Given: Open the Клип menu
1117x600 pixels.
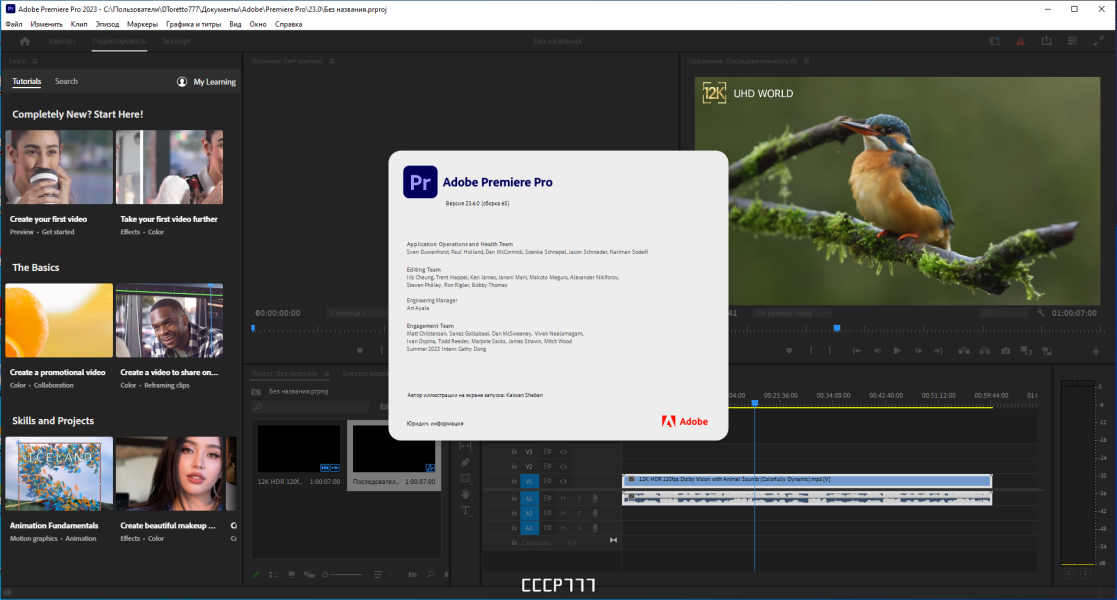Looking at the screenshot, I should point(79,24).
